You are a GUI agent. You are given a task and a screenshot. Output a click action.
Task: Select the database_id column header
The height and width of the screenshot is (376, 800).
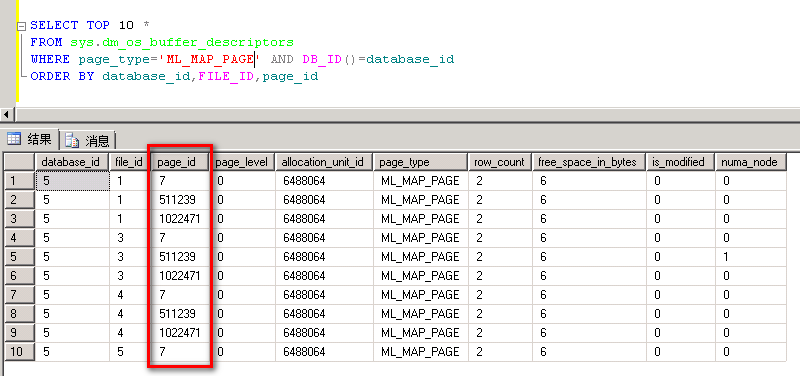[71, 162]
